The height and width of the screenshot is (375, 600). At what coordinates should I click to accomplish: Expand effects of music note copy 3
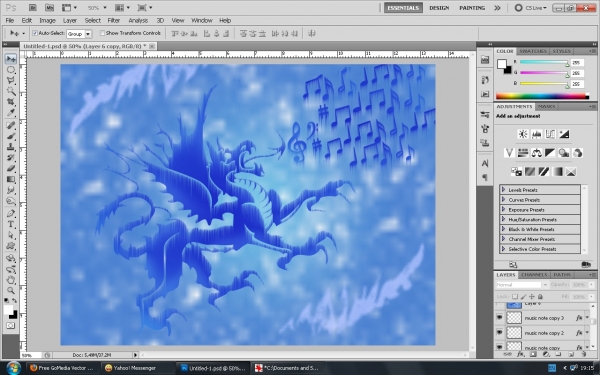point(588,317)
